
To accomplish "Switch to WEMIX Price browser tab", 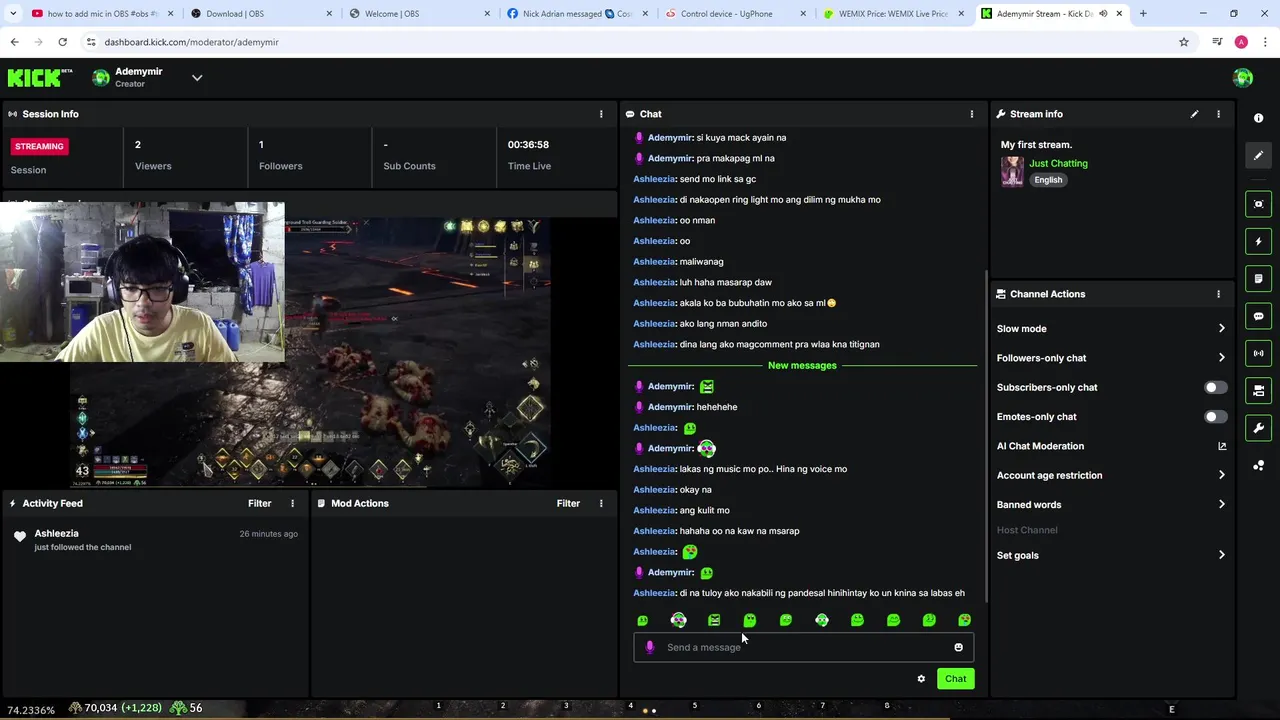I will [x=892, y=14].
